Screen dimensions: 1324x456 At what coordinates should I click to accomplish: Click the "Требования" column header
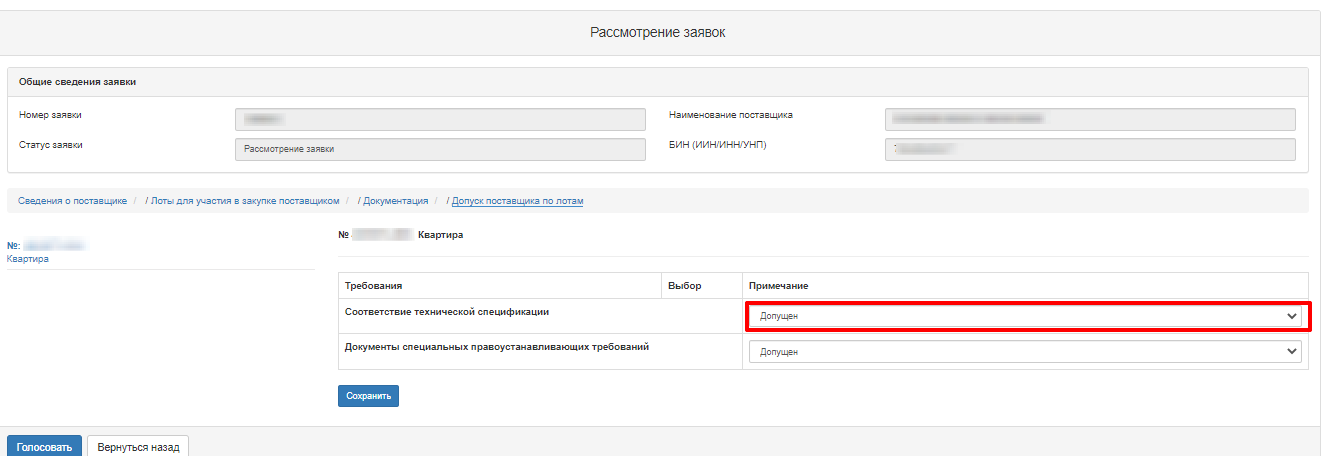pos(373,286)
